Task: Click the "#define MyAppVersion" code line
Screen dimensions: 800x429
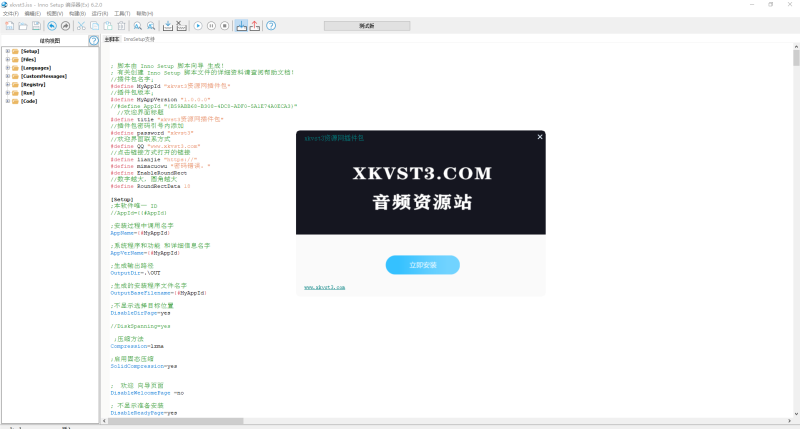Action: coord(160,99)
